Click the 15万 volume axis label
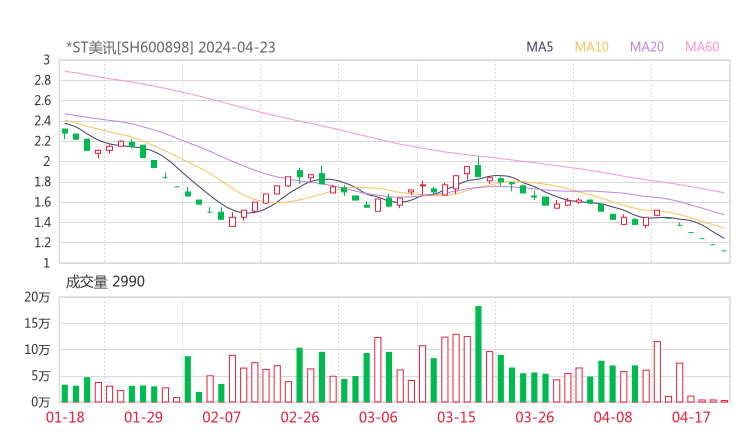 tap(37, 323)
